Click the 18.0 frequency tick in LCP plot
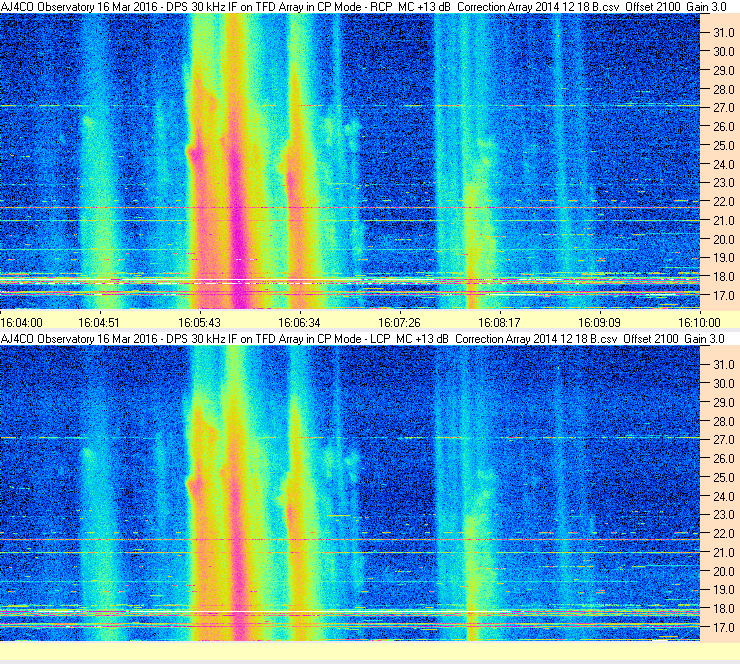The width and height of the screenshot is (740, 664). click(723, 609)
